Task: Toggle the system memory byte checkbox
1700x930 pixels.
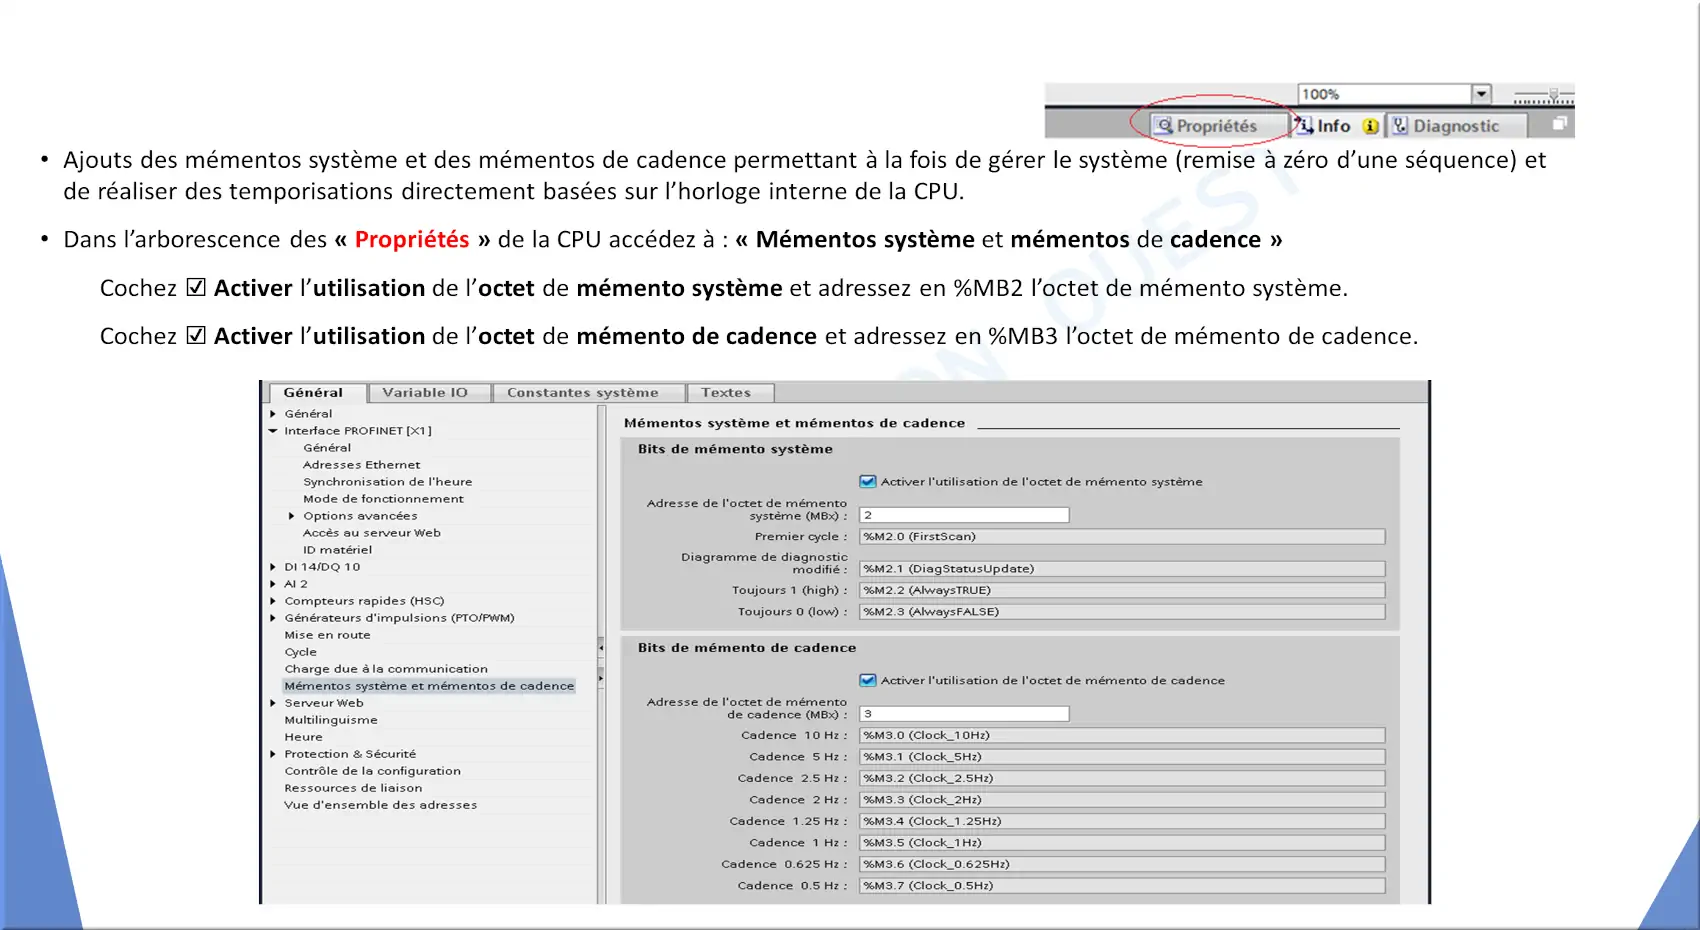Action: tap(868, 482)
